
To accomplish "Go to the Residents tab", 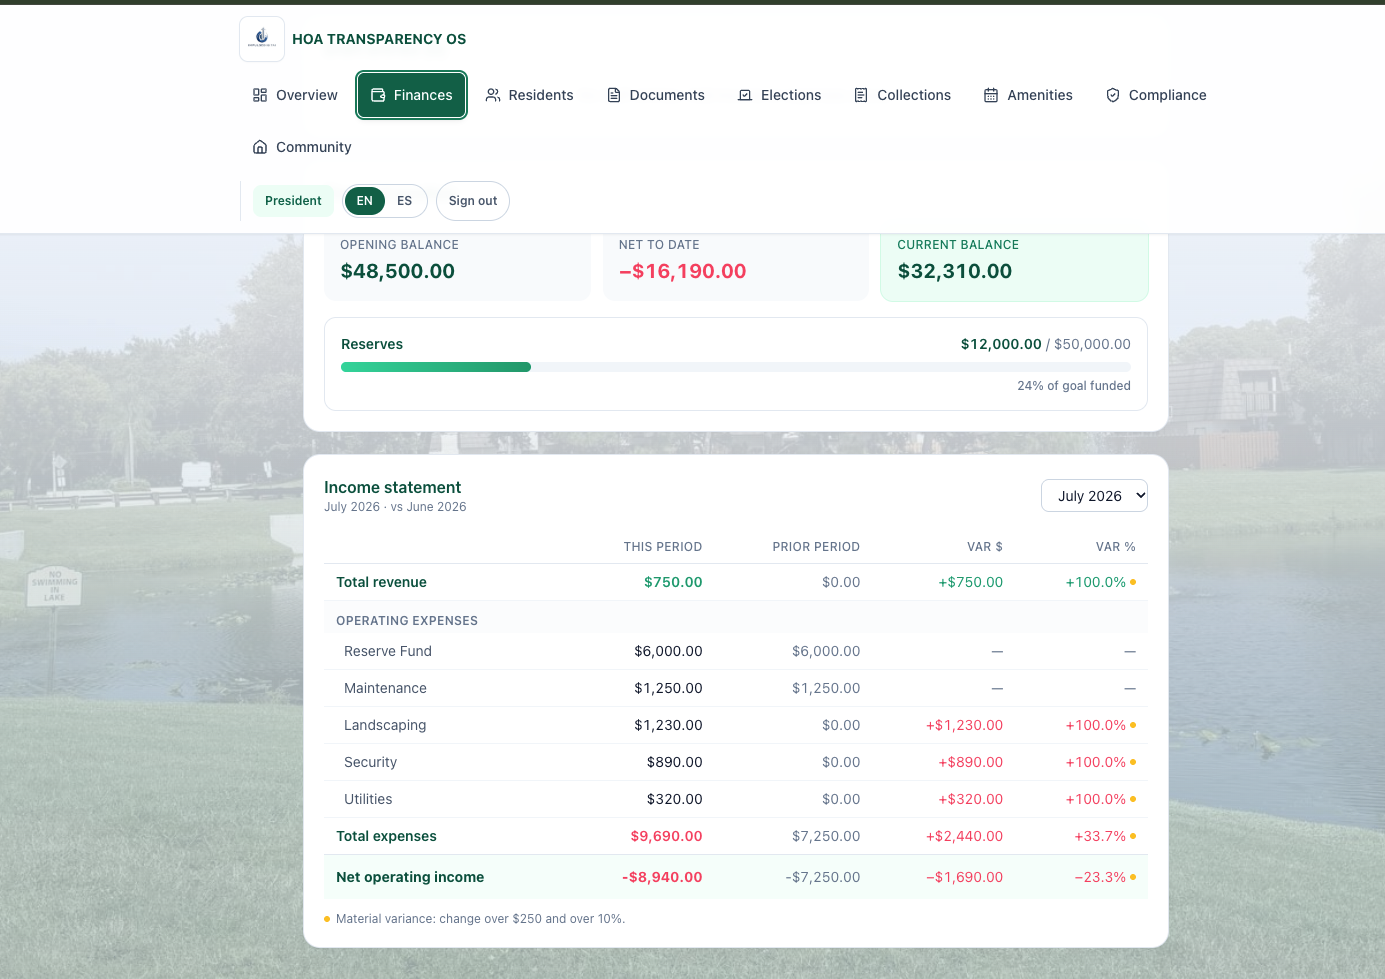I will pos(529,95).
